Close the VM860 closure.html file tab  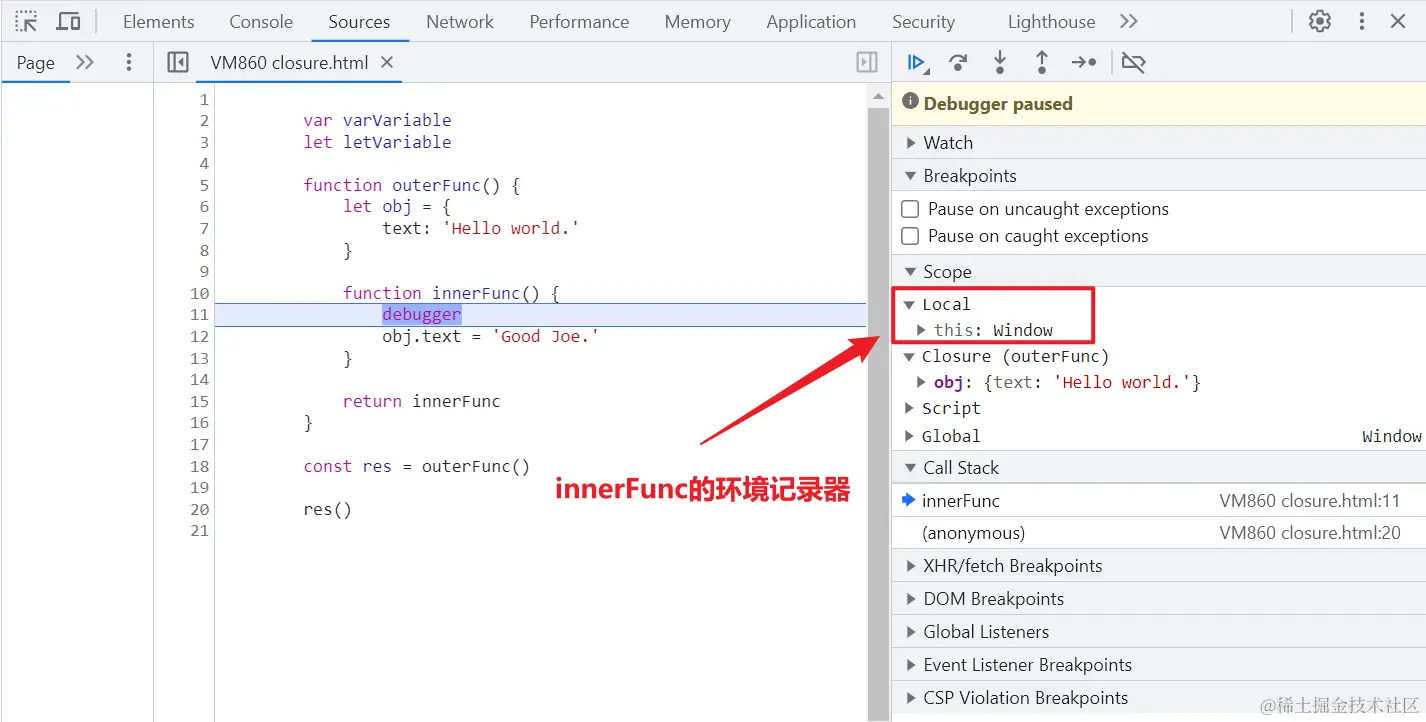[387, 62]
